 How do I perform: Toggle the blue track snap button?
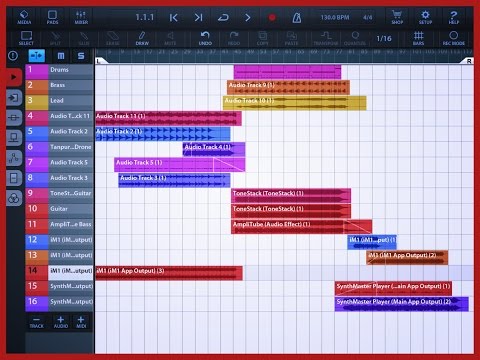[37, 56]
